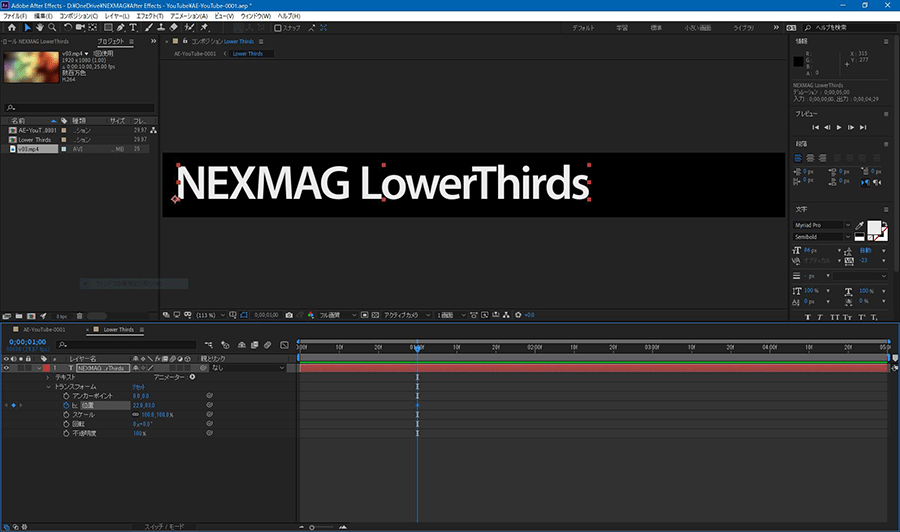Select the Brush tool
This screenshot has width=900, height=532.
point(149,27)
